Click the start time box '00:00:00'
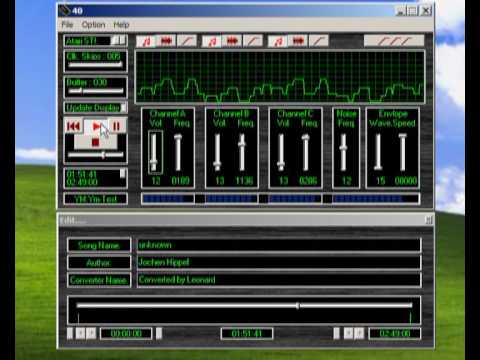The height and width of the screenshot is (360, 480). 126,333
